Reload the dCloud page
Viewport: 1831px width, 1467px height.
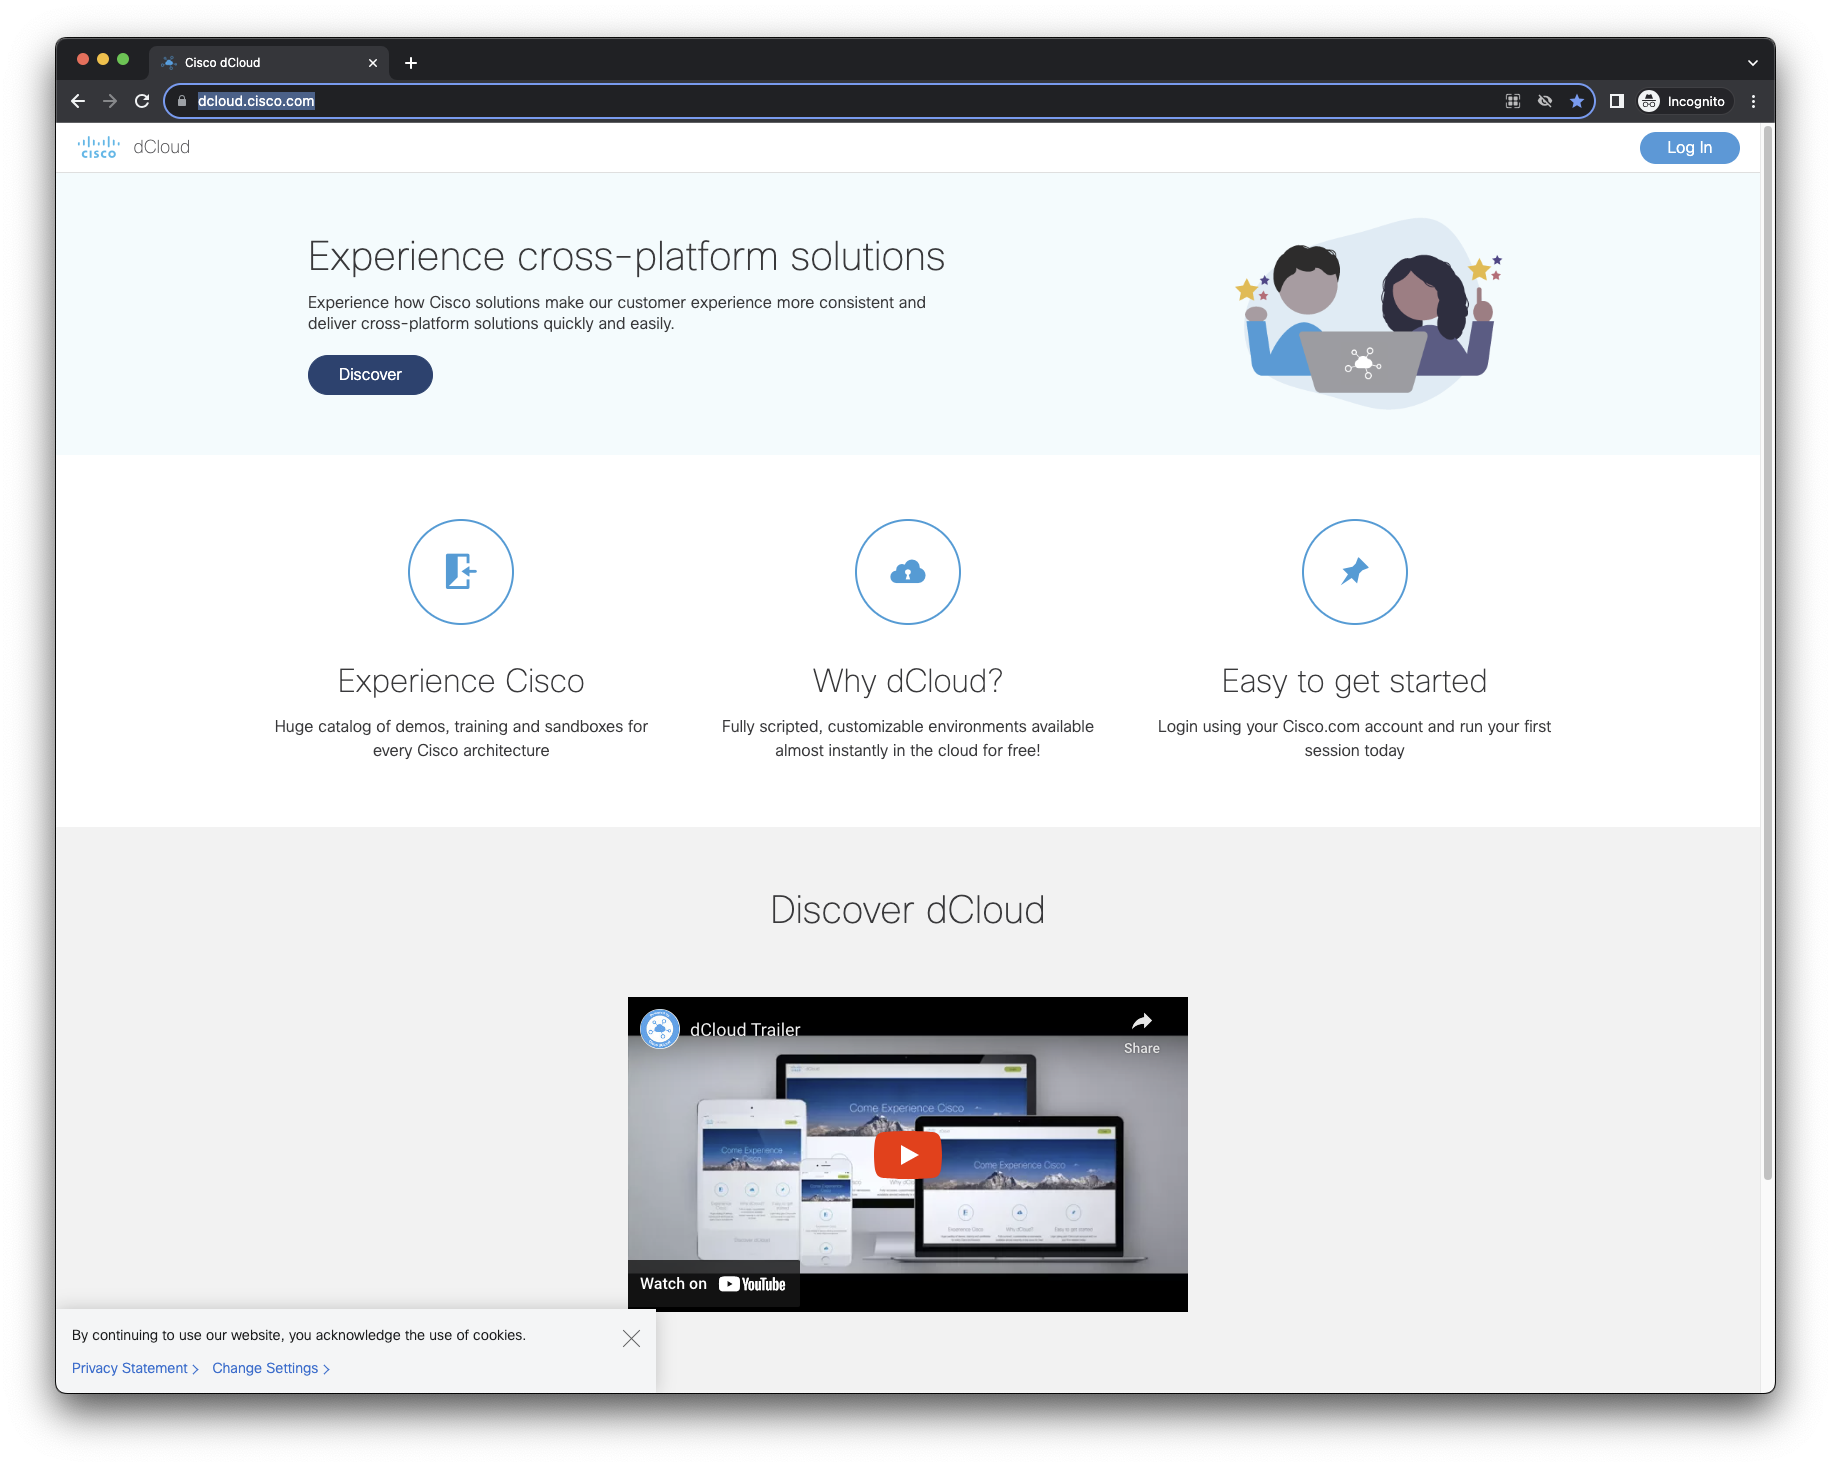pos(142,101)
